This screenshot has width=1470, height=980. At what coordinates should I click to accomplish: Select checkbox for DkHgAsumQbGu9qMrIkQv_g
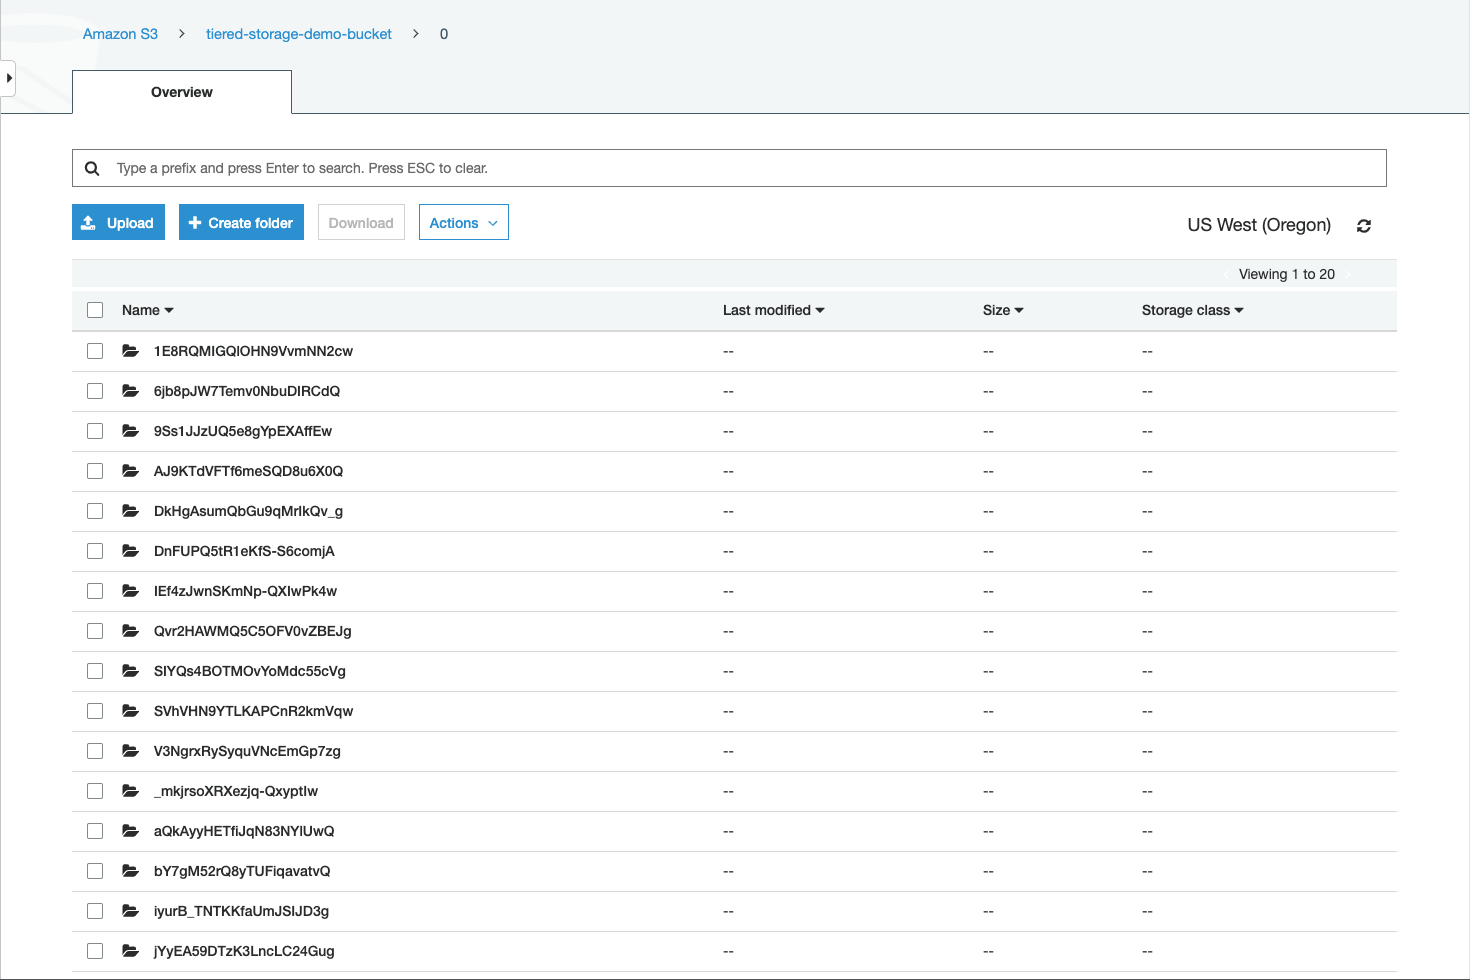[x=95, y=511]
